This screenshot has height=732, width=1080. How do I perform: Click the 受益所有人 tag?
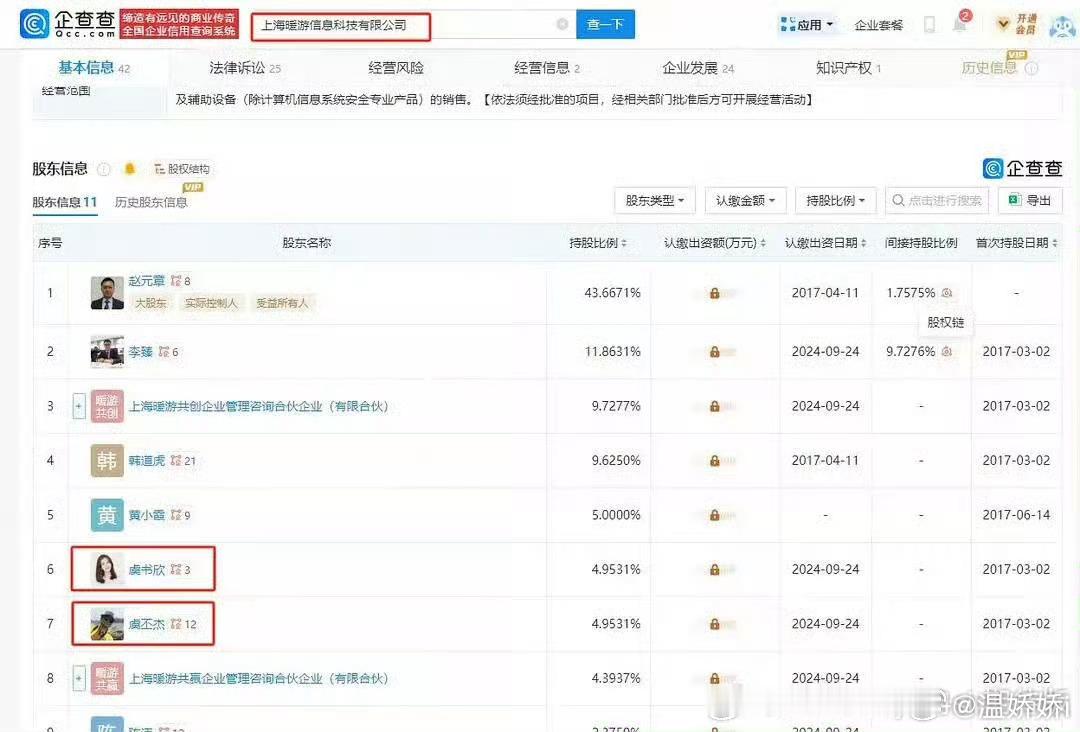tap(282, 303)
